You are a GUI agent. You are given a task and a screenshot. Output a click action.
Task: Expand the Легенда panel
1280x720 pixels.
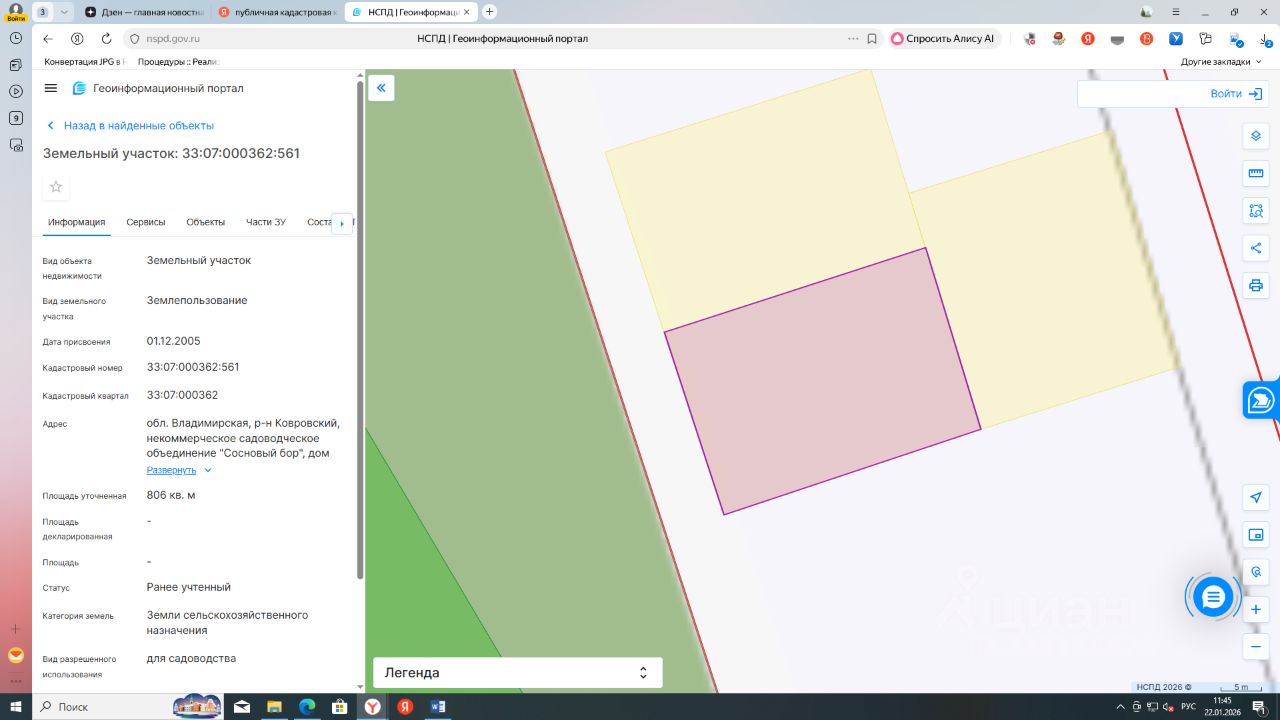[x=518, y=673]
